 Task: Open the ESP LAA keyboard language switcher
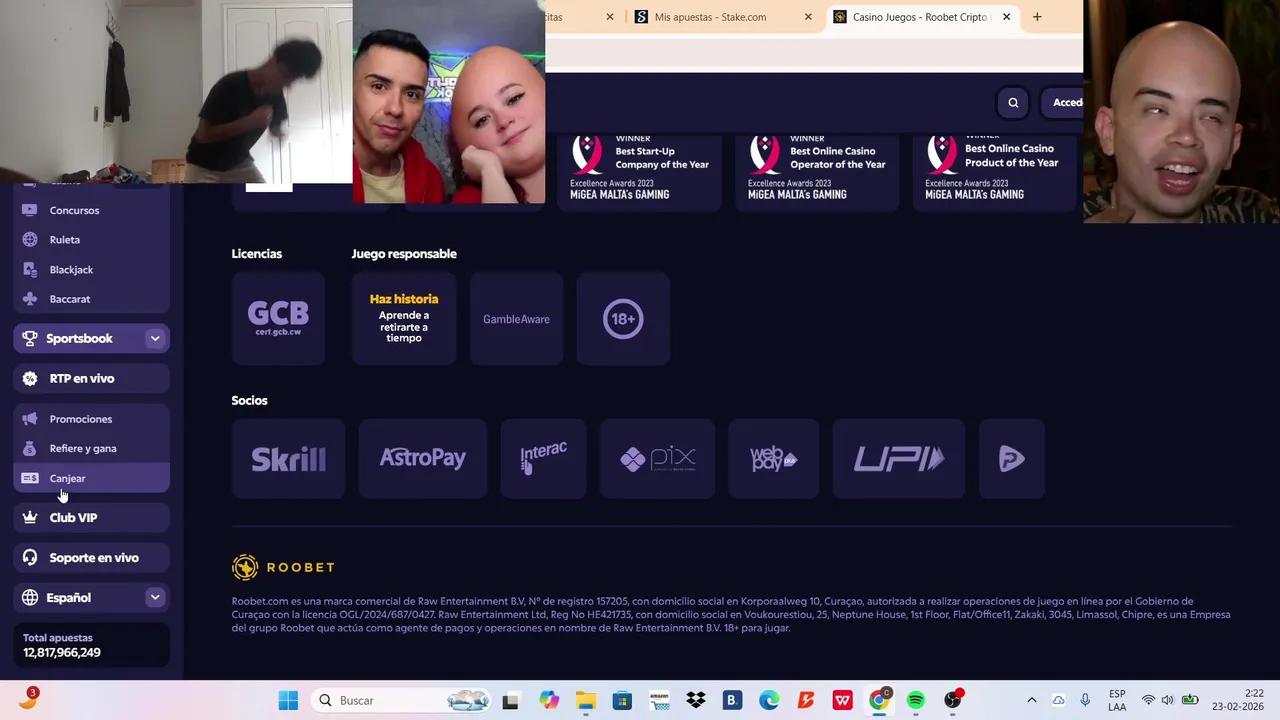click(x=1117, y=701)
